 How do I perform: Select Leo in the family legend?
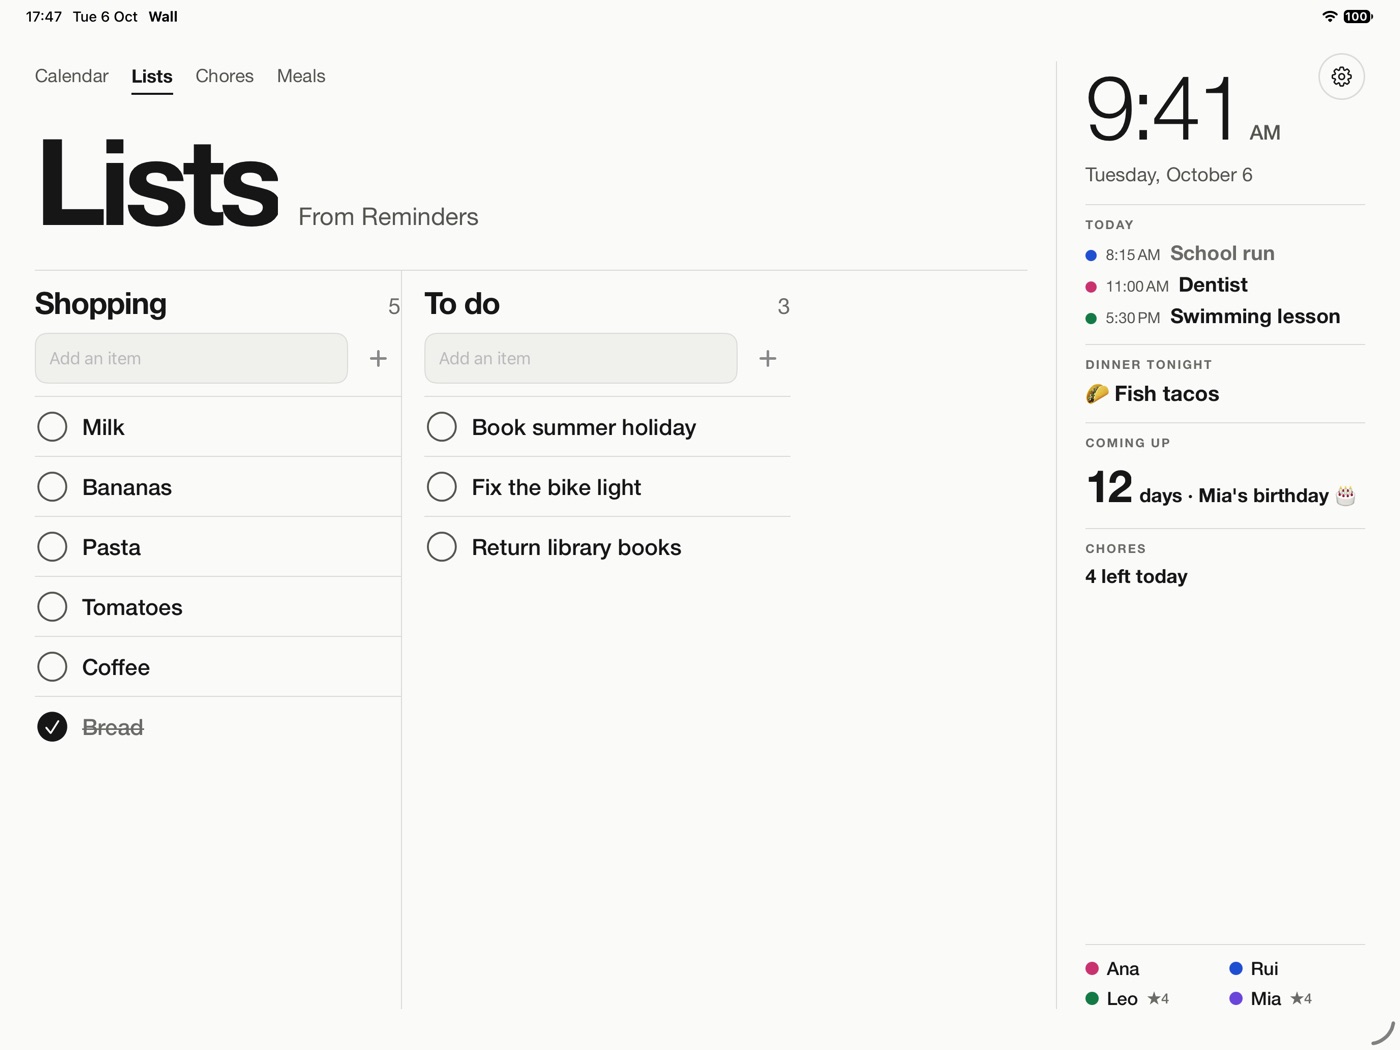click(1127, 998)
